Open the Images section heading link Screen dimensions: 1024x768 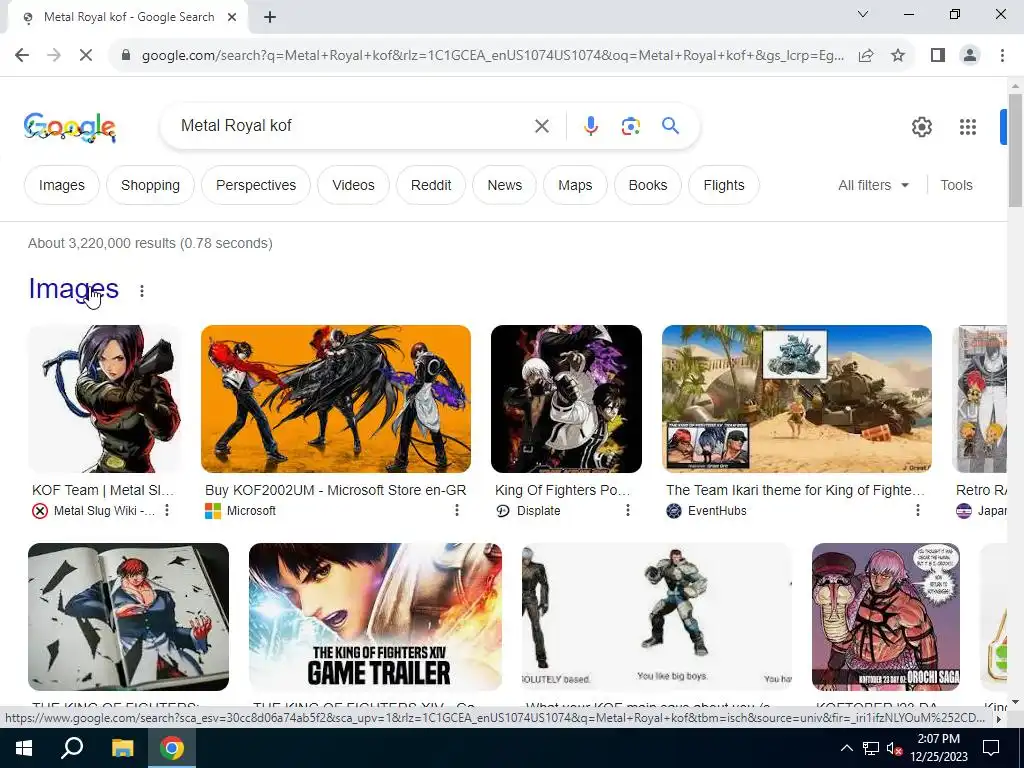74,289
